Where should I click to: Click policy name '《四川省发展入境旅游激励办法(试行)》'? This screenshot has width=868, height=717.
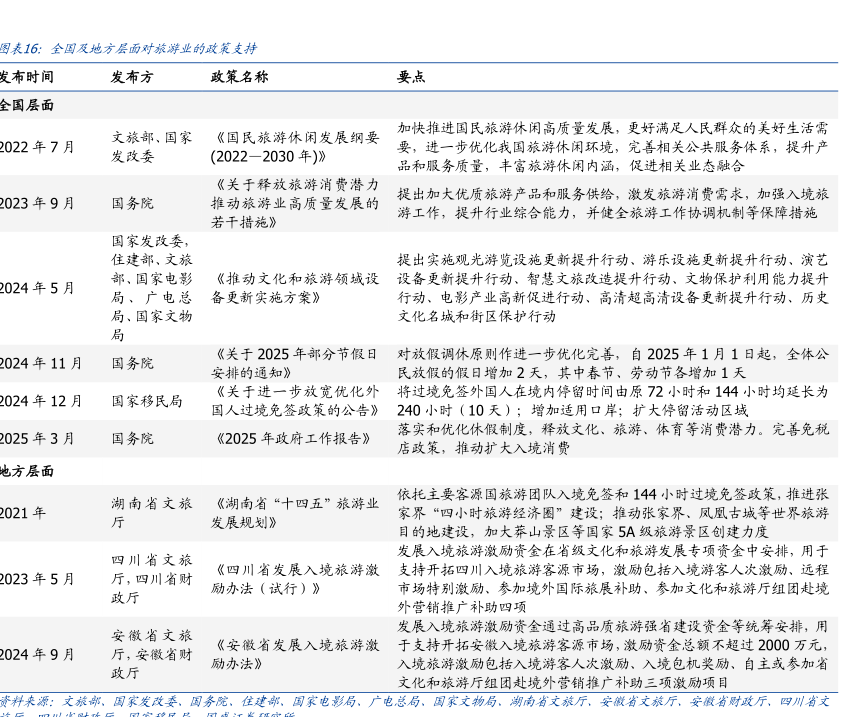(x=295, y=579)
